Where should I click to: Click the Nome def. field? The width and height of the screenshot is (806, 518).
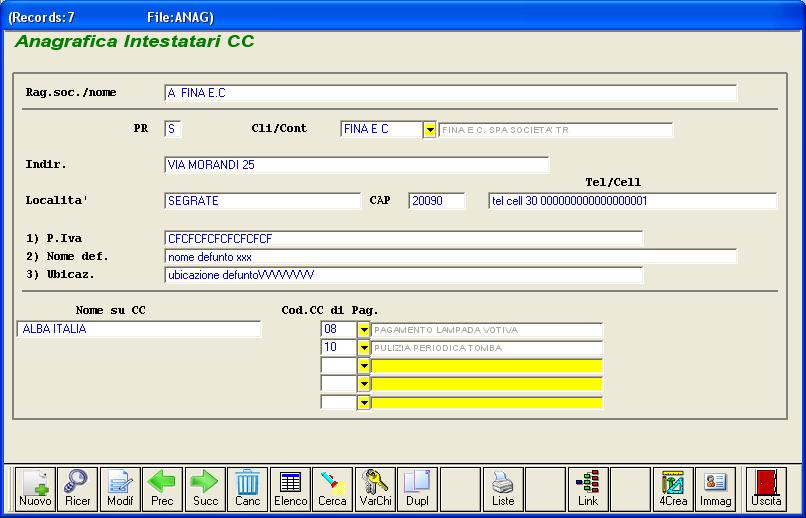[x=451, y=256]
